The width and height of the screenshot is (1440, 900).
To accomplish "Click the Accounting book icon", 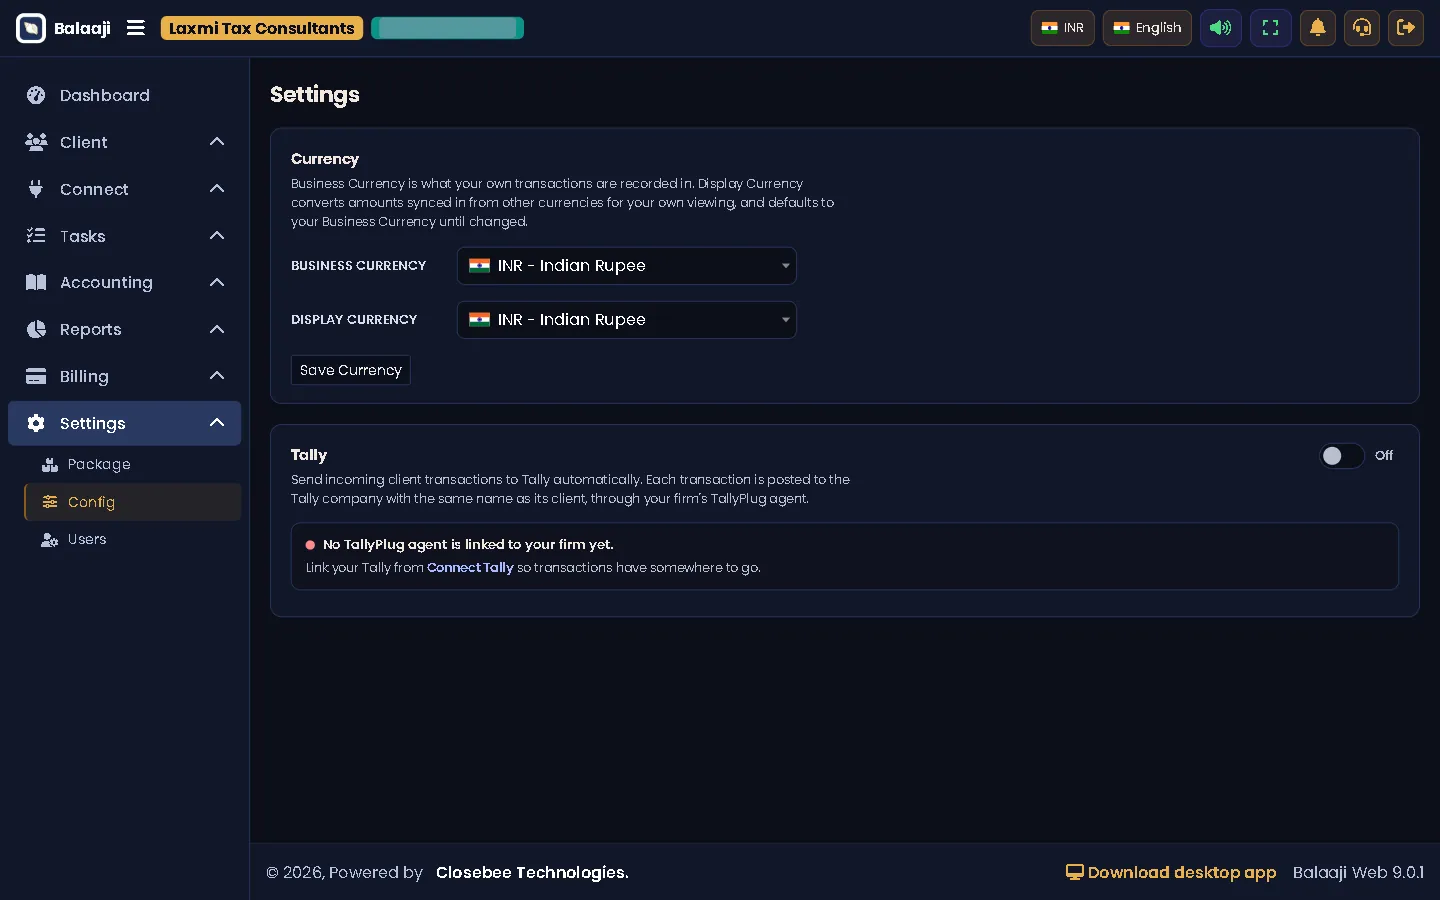I will pyautogui.click(x=36, y=282).
